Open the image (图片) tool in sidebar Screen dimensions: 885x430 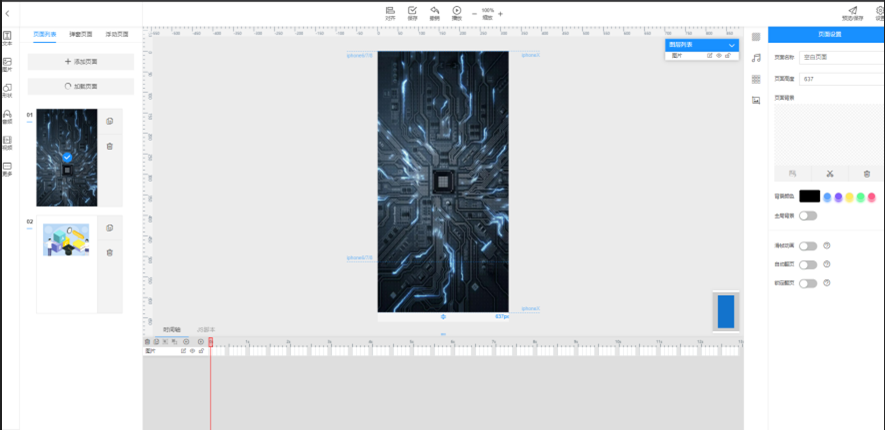pyautogui.click(x=7, y=65)
